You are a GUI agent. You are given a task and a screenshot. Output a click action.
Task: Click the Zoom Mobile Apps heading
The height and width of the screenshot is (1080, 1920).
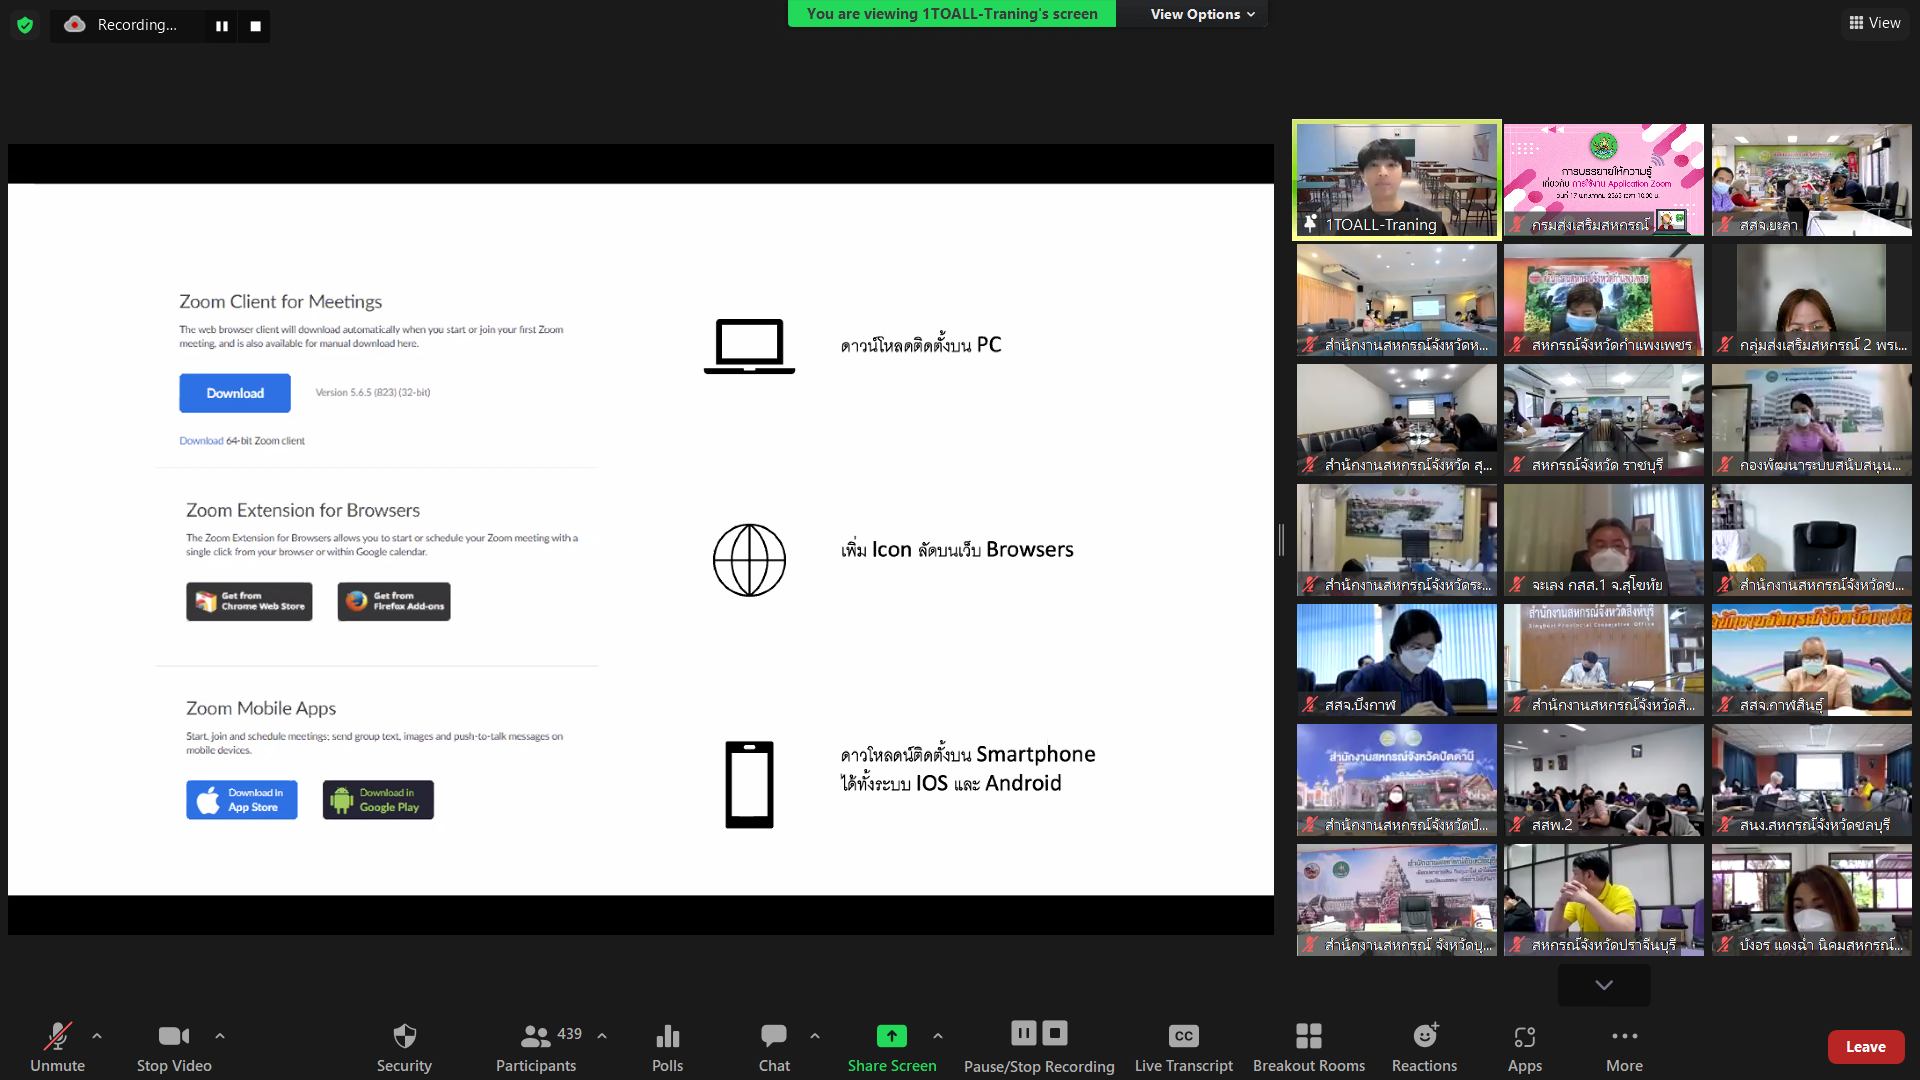point(261,708)
